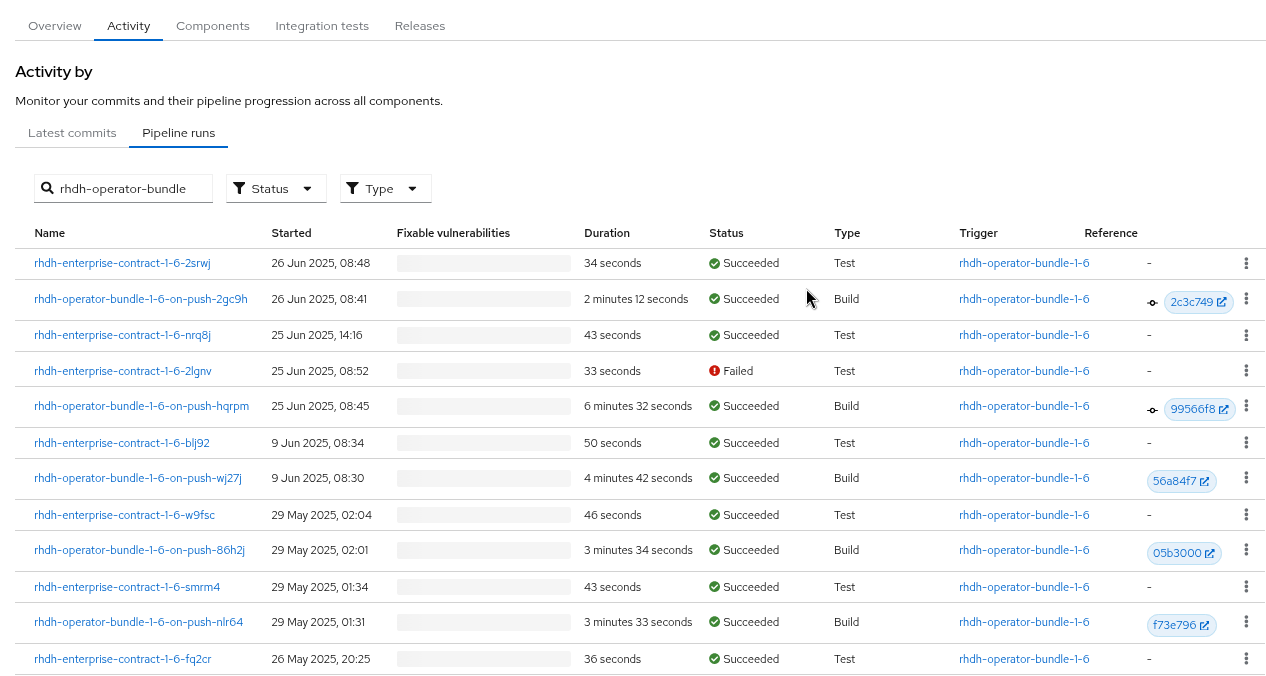Open actions menu for rhdh-enterprise-contract-1-6-fq2cr
Image resolution: width=1266 pixels, height=676 pixels.
tap(1246, 658)
